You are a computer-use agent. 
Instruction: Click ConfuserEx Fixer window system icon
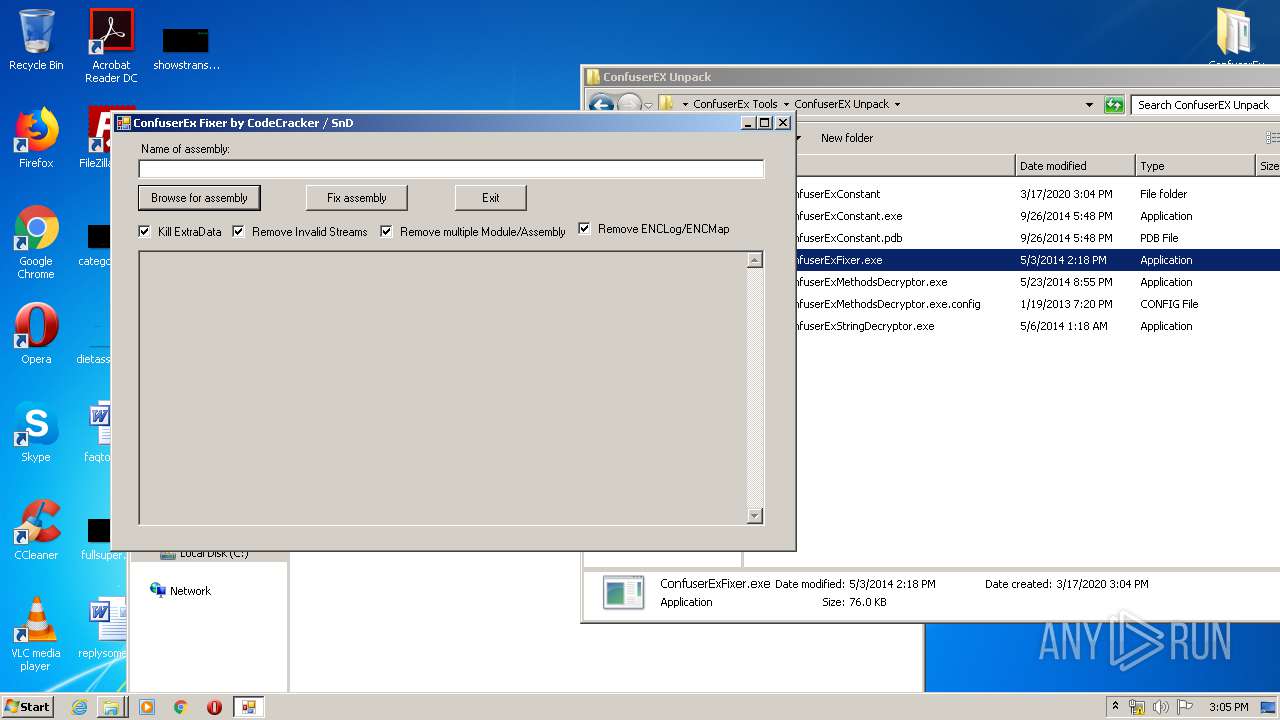[124, 123]
